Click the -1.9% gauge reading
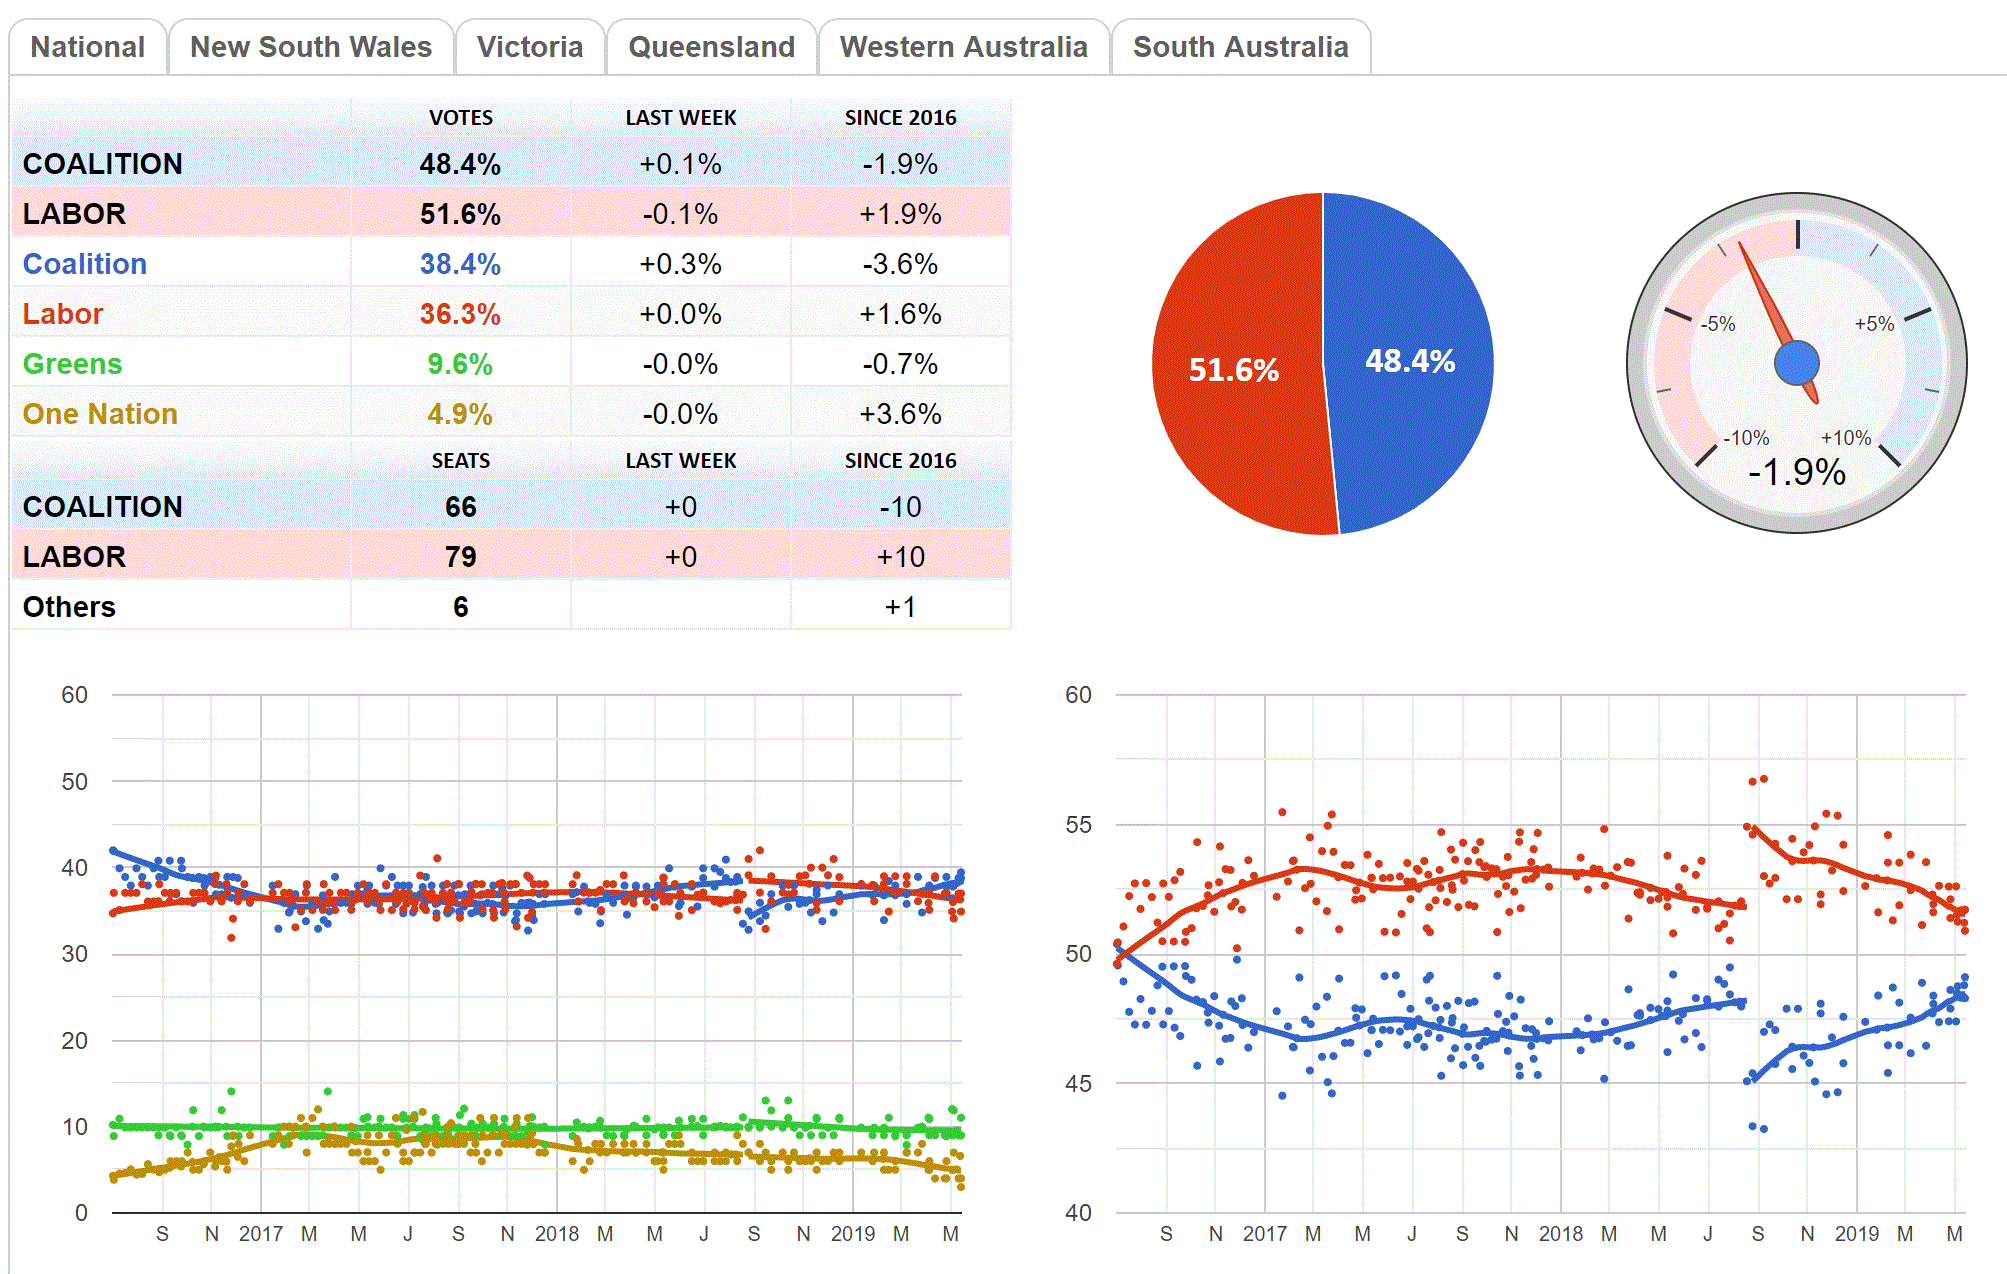Screen dimensions: 2007x1274 1797,472
